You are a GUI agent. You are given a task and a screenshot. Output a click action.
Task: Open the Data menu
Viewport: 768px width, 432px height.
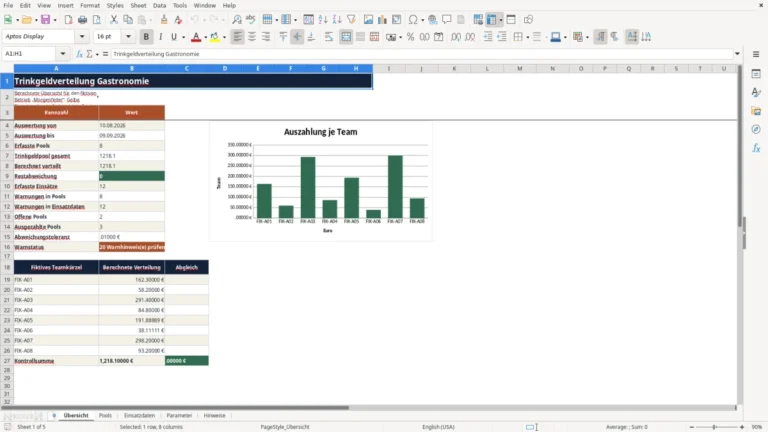click(x=159, y=5)
